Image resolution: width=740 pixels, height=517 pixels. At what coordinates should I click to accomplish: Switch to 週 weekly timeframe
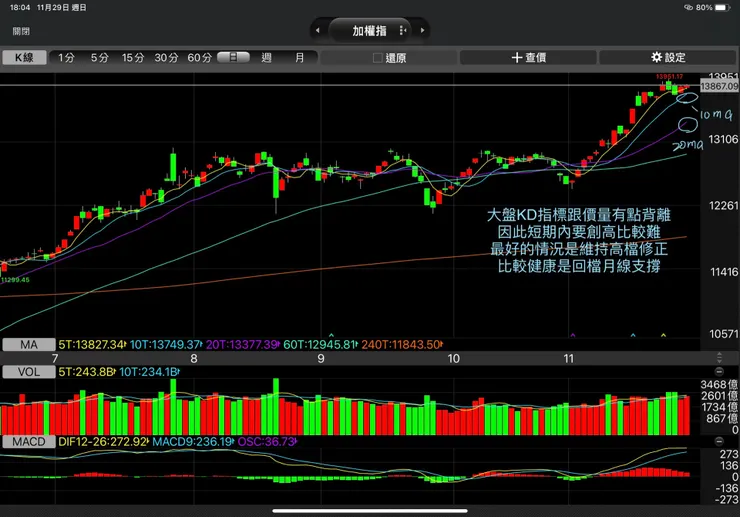(266, 58)
